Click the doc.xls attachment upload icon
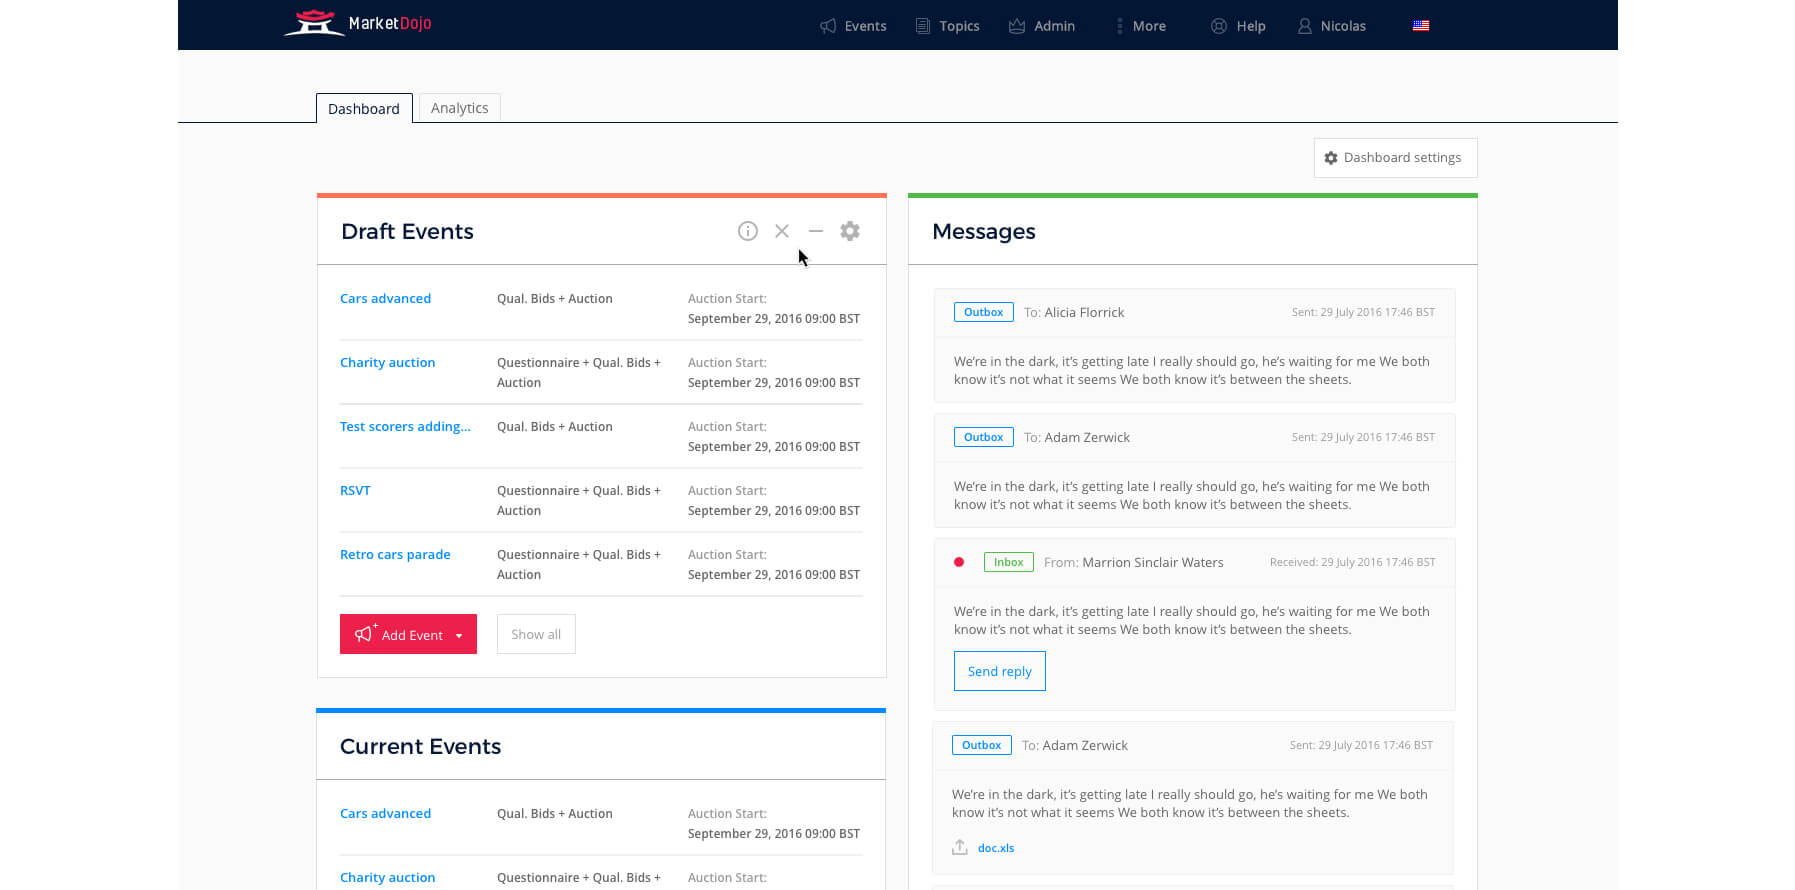This screenshot has height=890, width=1795. click(960, 847)
